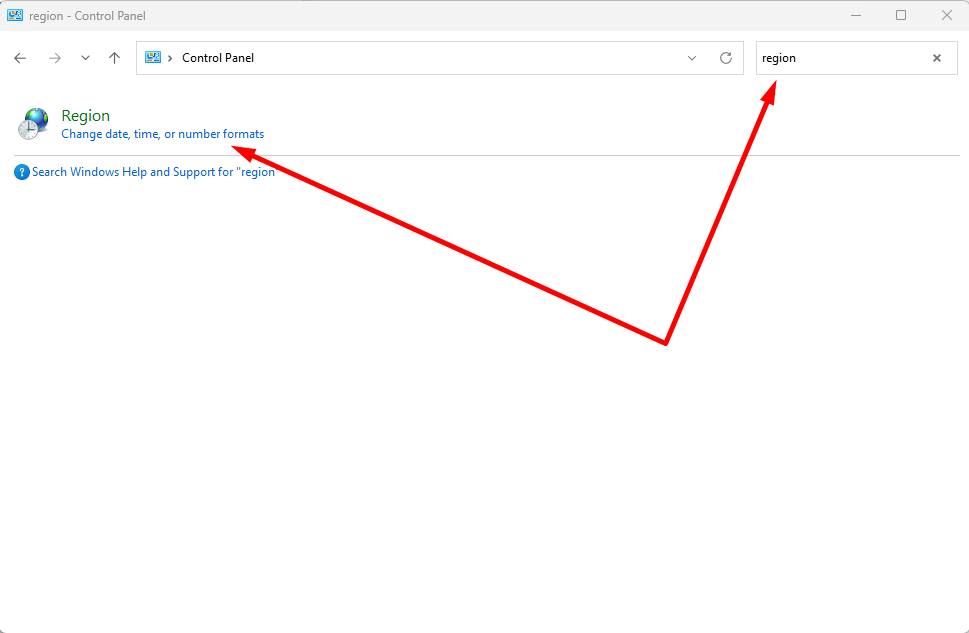Open the Recent locations dropdown chevron
The image size is (969, 633).
coord(85,58)
